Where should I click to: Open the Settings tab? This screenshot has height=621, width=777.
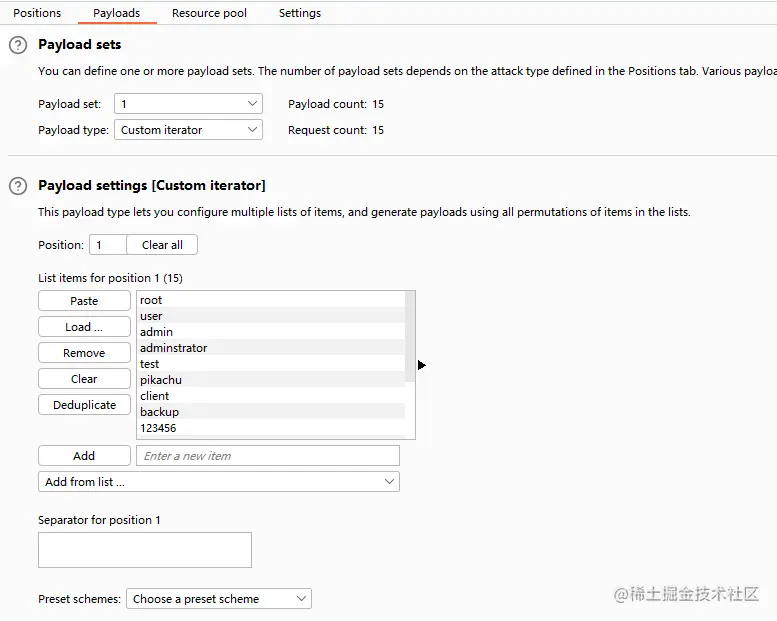(x=300, y=13)
